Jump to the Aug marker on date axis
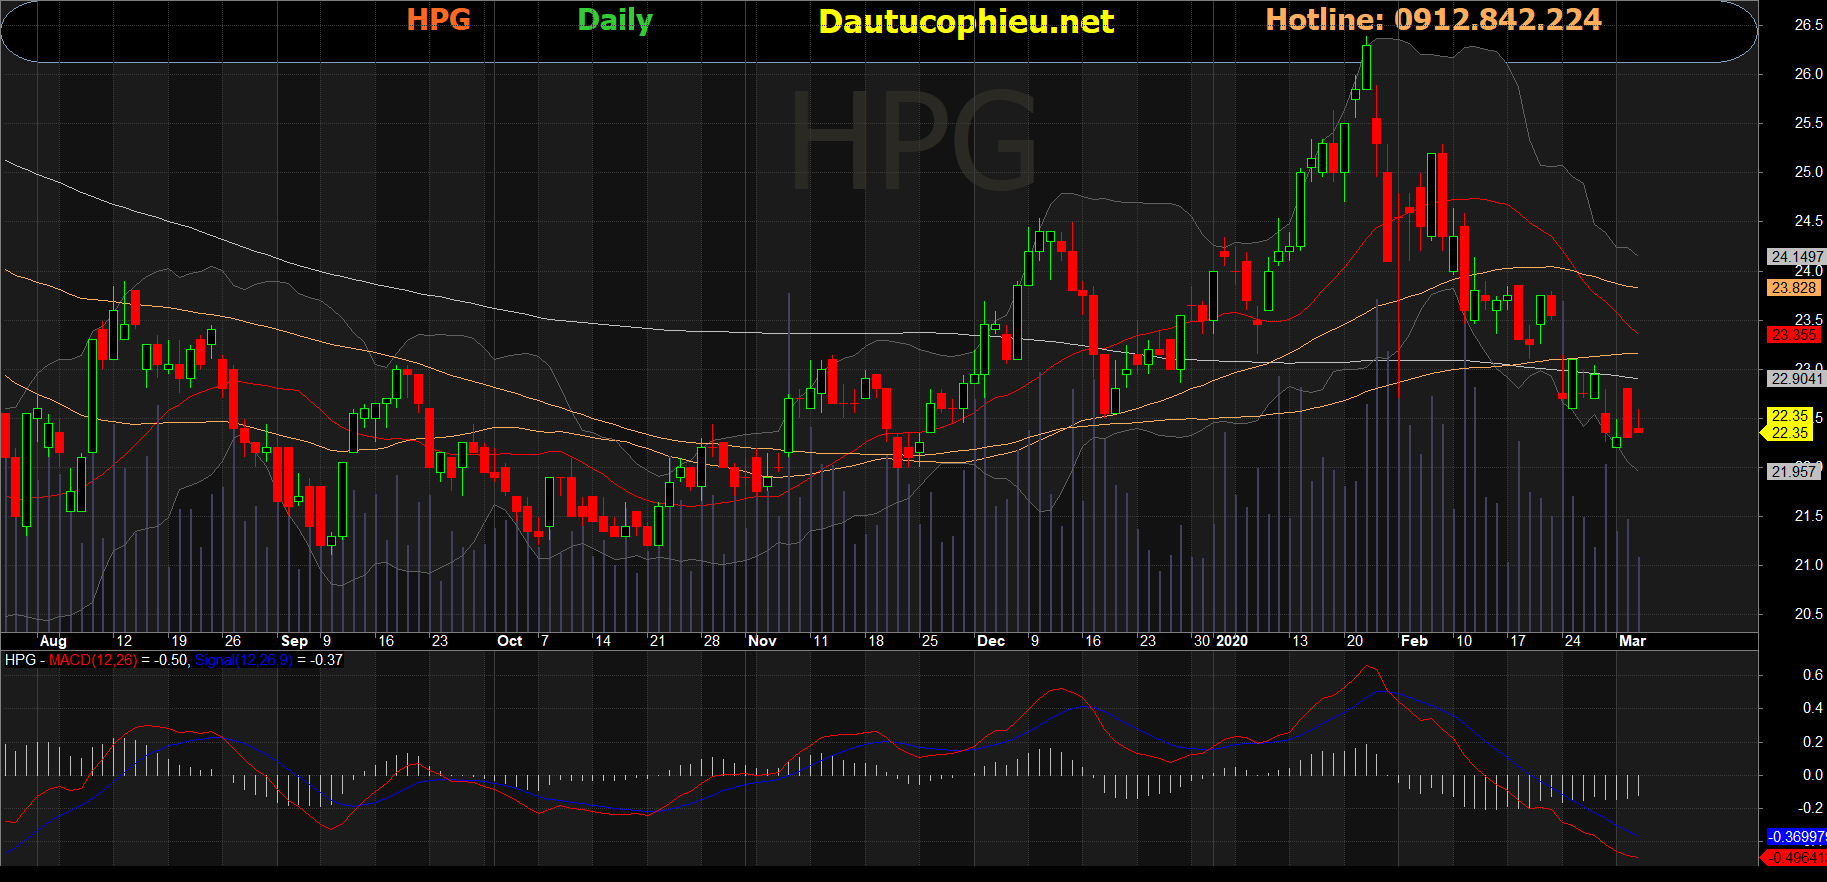 (53, 641)
